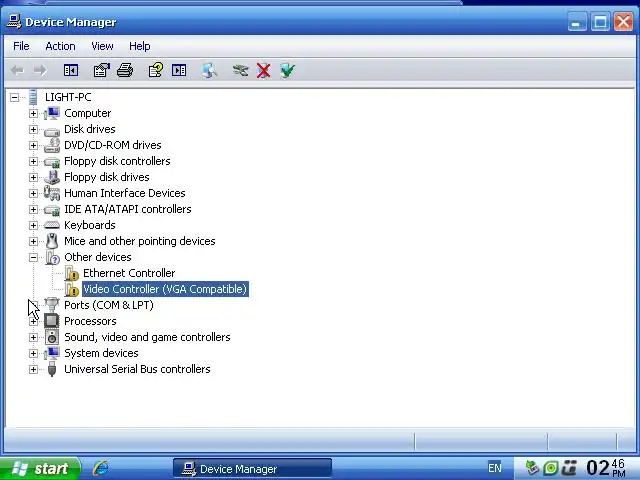
Task: Click the Disk drives icon
Action: [52, 131]
